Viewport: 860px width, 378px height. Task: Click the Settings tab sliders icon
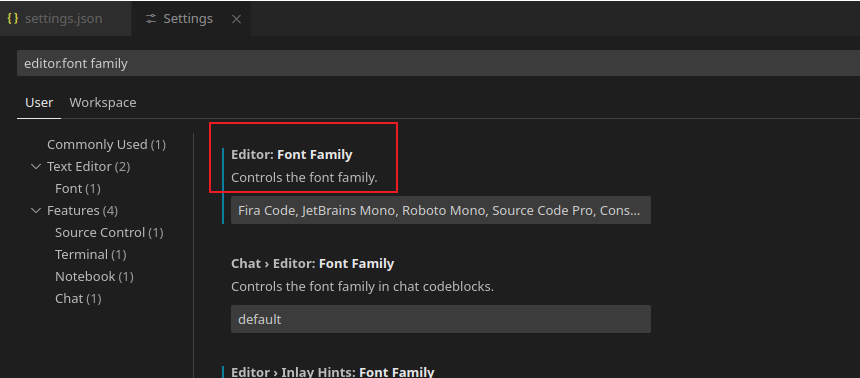(x=151, y=19)
